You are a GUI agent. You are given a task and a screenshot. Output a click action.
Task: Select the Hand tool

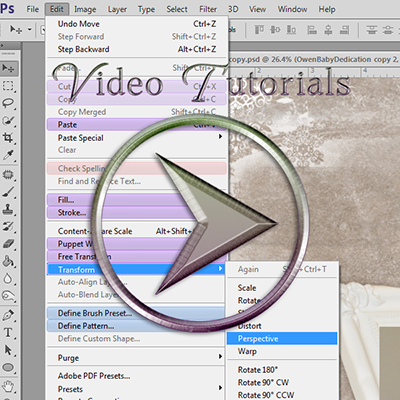click(x=8, y=387)
